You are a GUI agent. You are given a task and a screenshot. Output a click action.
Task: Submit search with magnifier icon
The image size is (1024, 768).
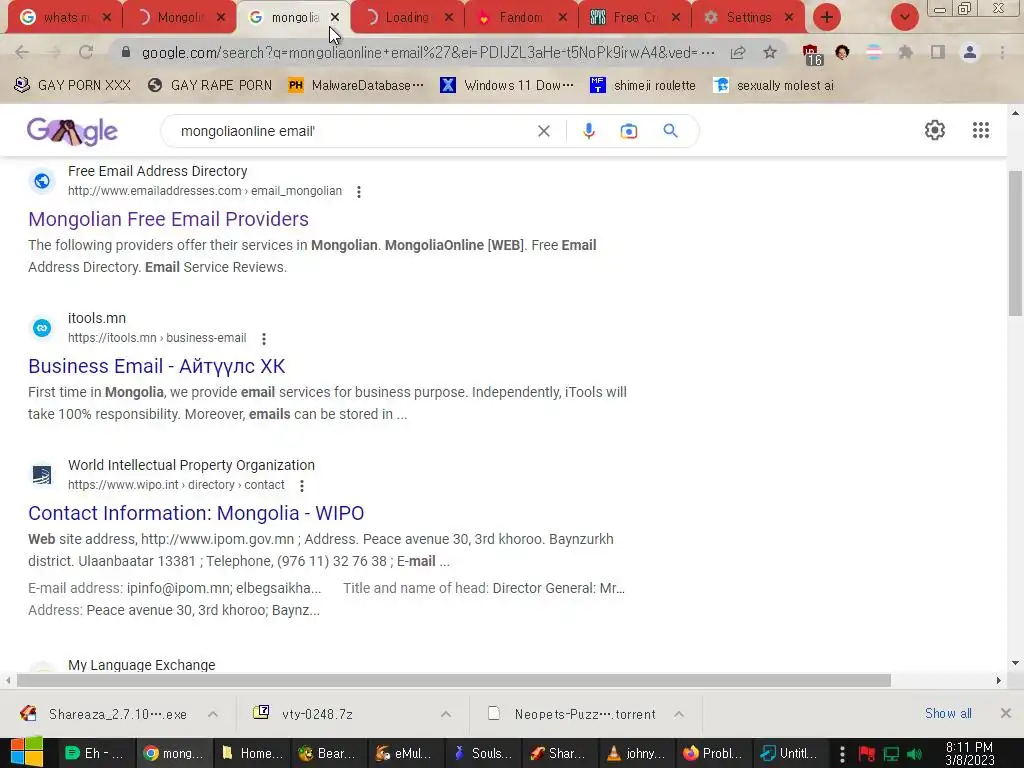pyautogui.click(x=670, y=131)
